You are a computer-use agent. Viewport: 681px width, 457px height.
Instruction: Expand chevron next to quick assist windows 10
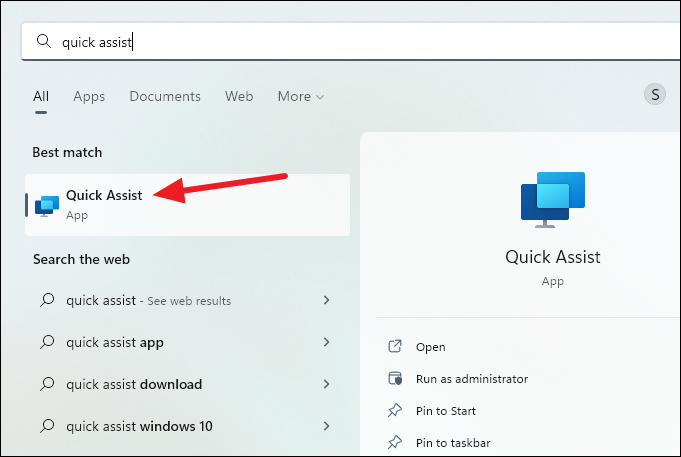coord(326,426)
